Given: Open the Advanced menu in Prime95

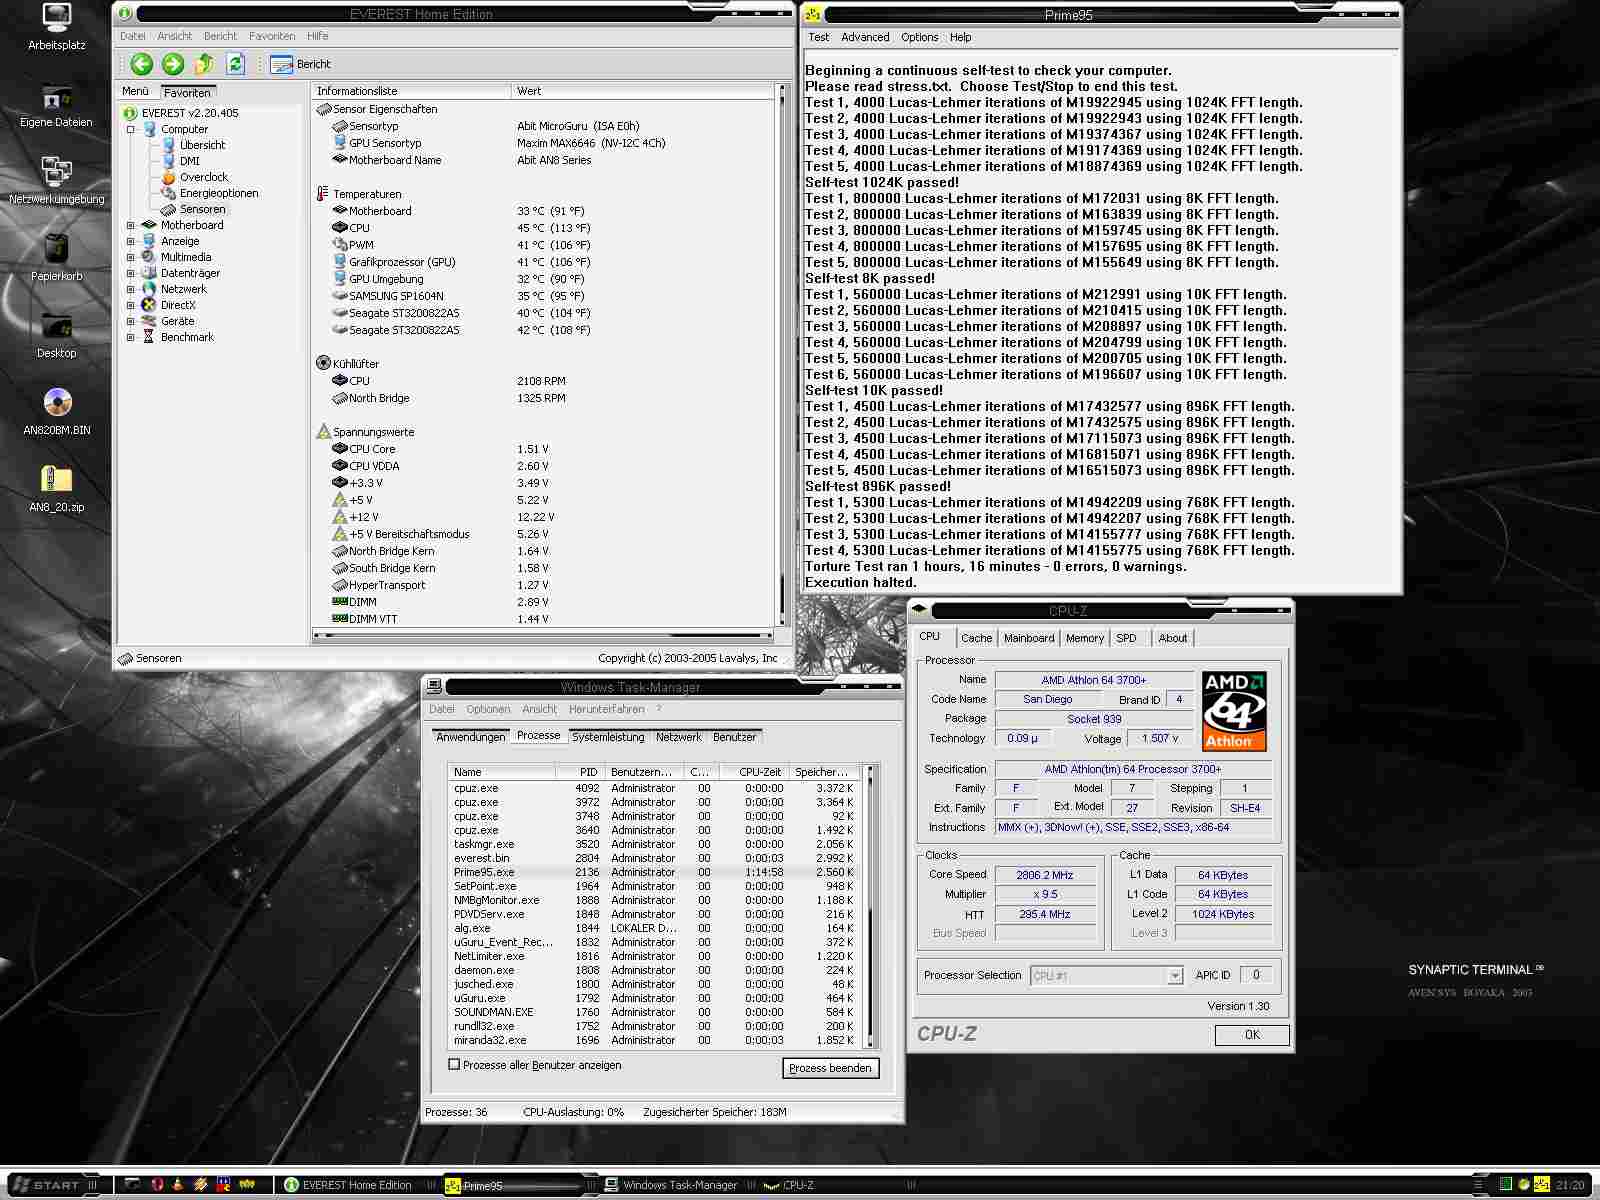Looking at the screenshot, I should point(865,37).
